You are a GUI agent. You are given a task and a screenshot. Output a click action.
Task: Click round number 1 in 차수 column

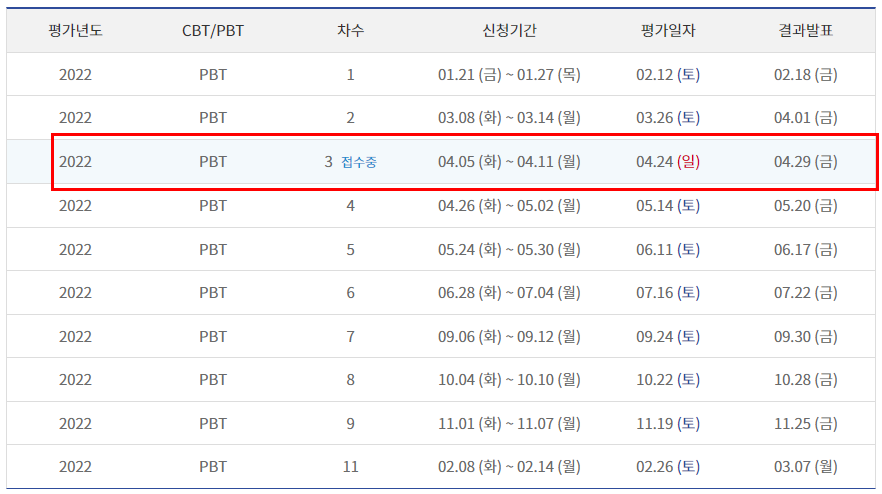[350, 75]
